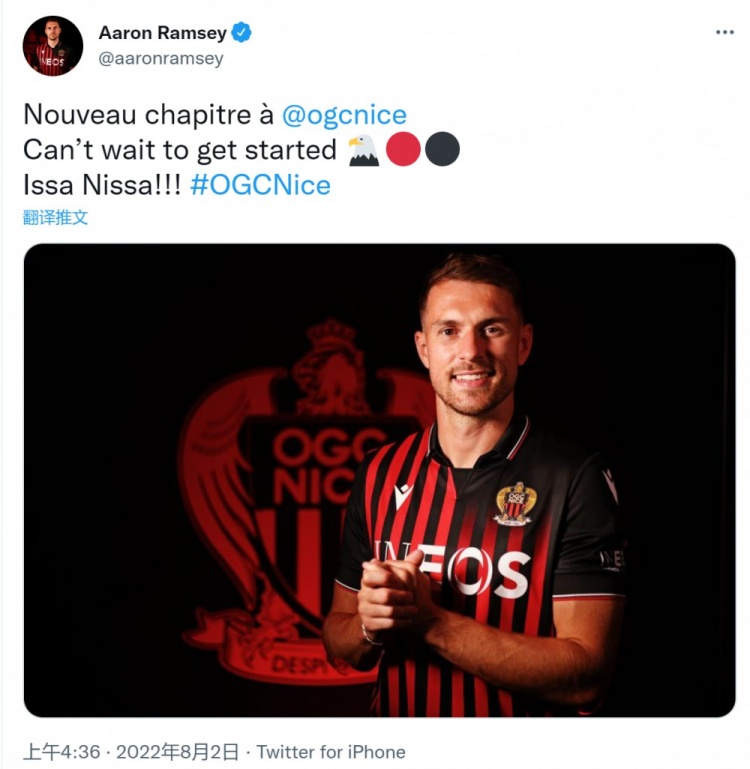Open the Twitter for iPhone source label
Image resolution: width=750 pixels, height=769 pixels.
(331, 752)
